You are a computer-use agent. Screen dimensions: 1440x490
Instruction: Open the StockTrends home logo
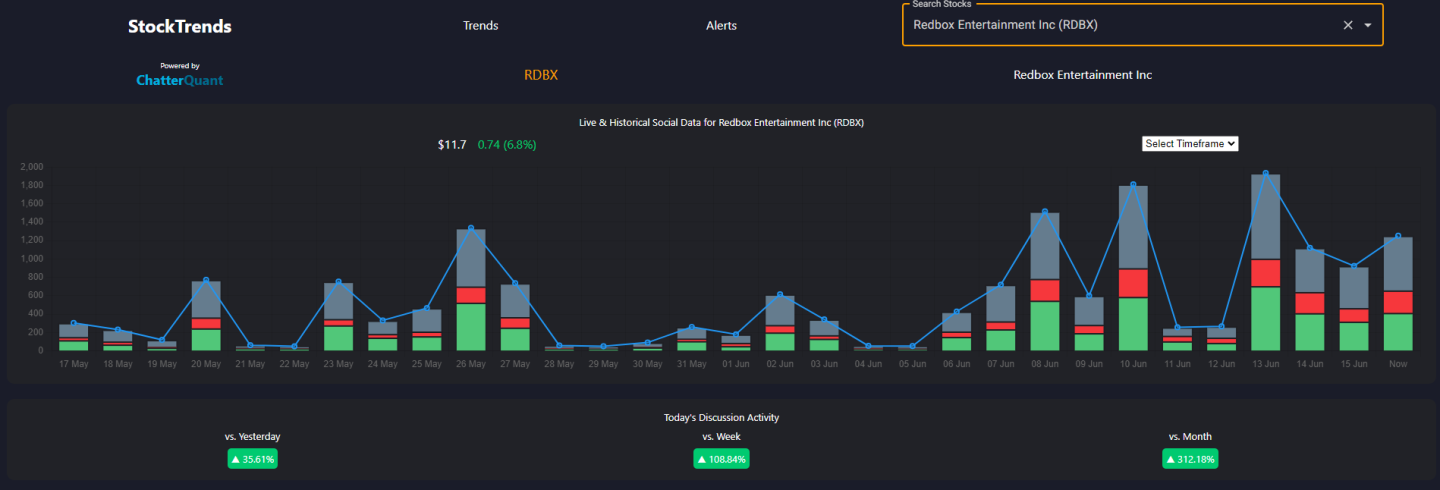[180, 27]
